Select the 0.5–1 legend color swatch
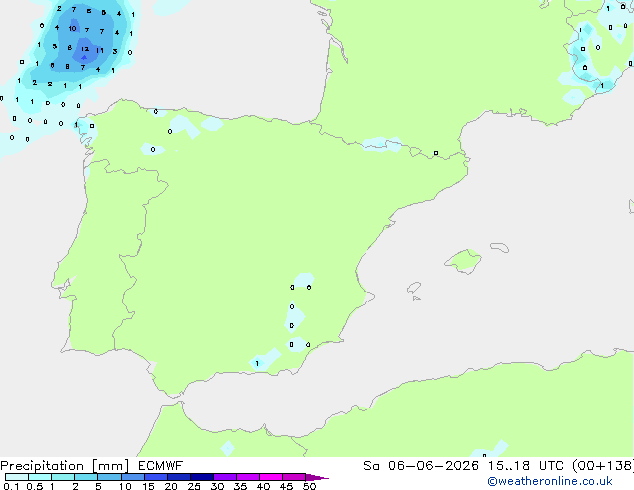This screenshot has width=634, height=490. [40, 477]
